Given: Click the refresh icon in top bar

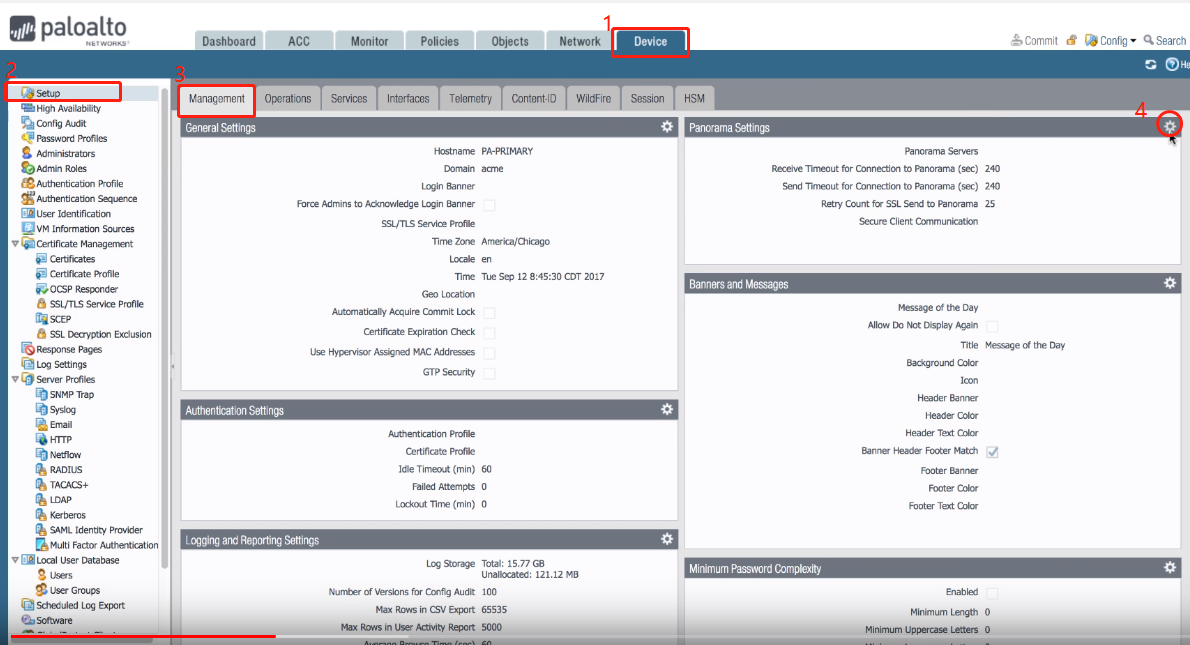Looking at the screenshot, I should (x=1151, y=65).
